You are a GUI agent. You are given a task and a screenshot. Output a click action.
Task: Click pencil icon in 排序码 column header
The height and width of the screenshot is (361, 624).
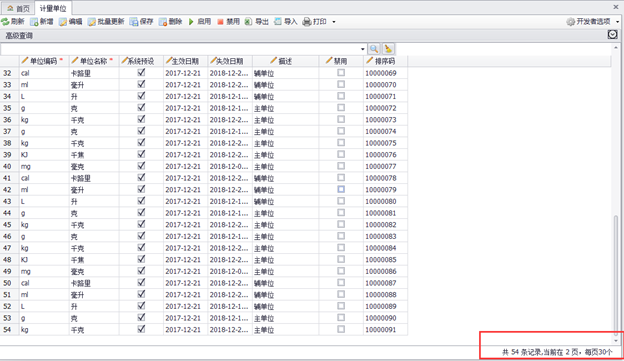(370, 60)
